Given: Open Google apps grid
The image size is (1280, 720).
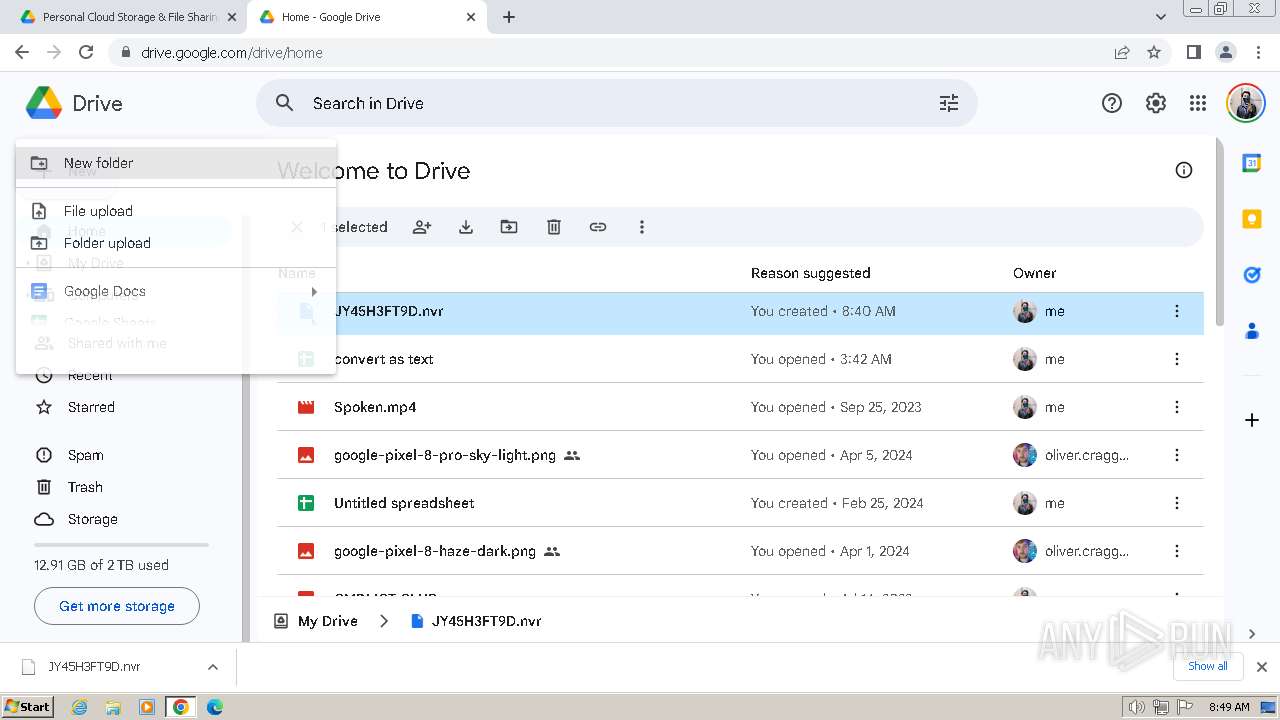Looking at the screenshot, I should click(1198, 103).
